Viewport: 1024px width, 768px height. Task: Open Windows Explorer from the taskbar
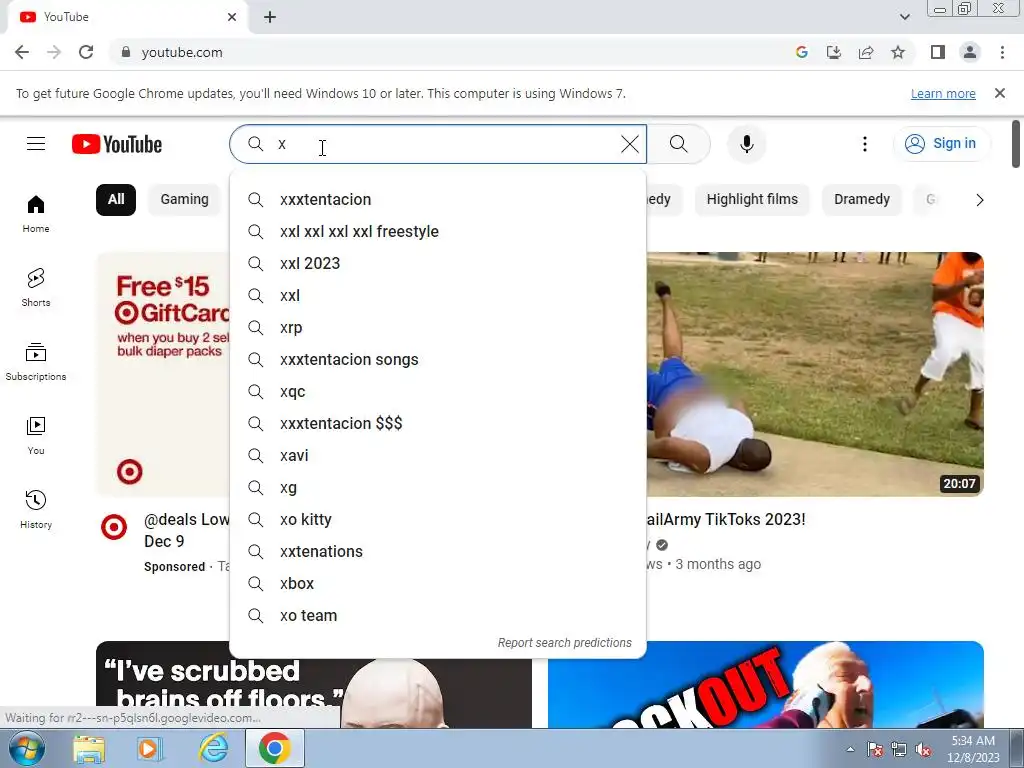(89, 749)
